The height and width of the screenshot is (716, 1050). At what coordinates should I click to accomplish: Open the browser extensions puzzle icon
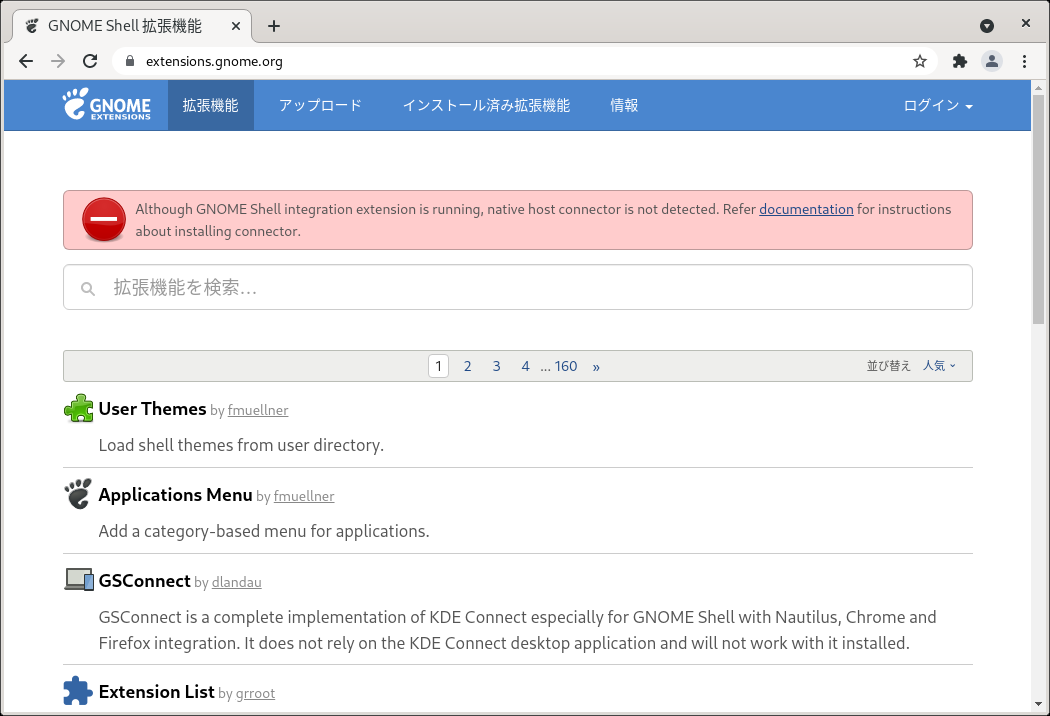click(960, 61)
